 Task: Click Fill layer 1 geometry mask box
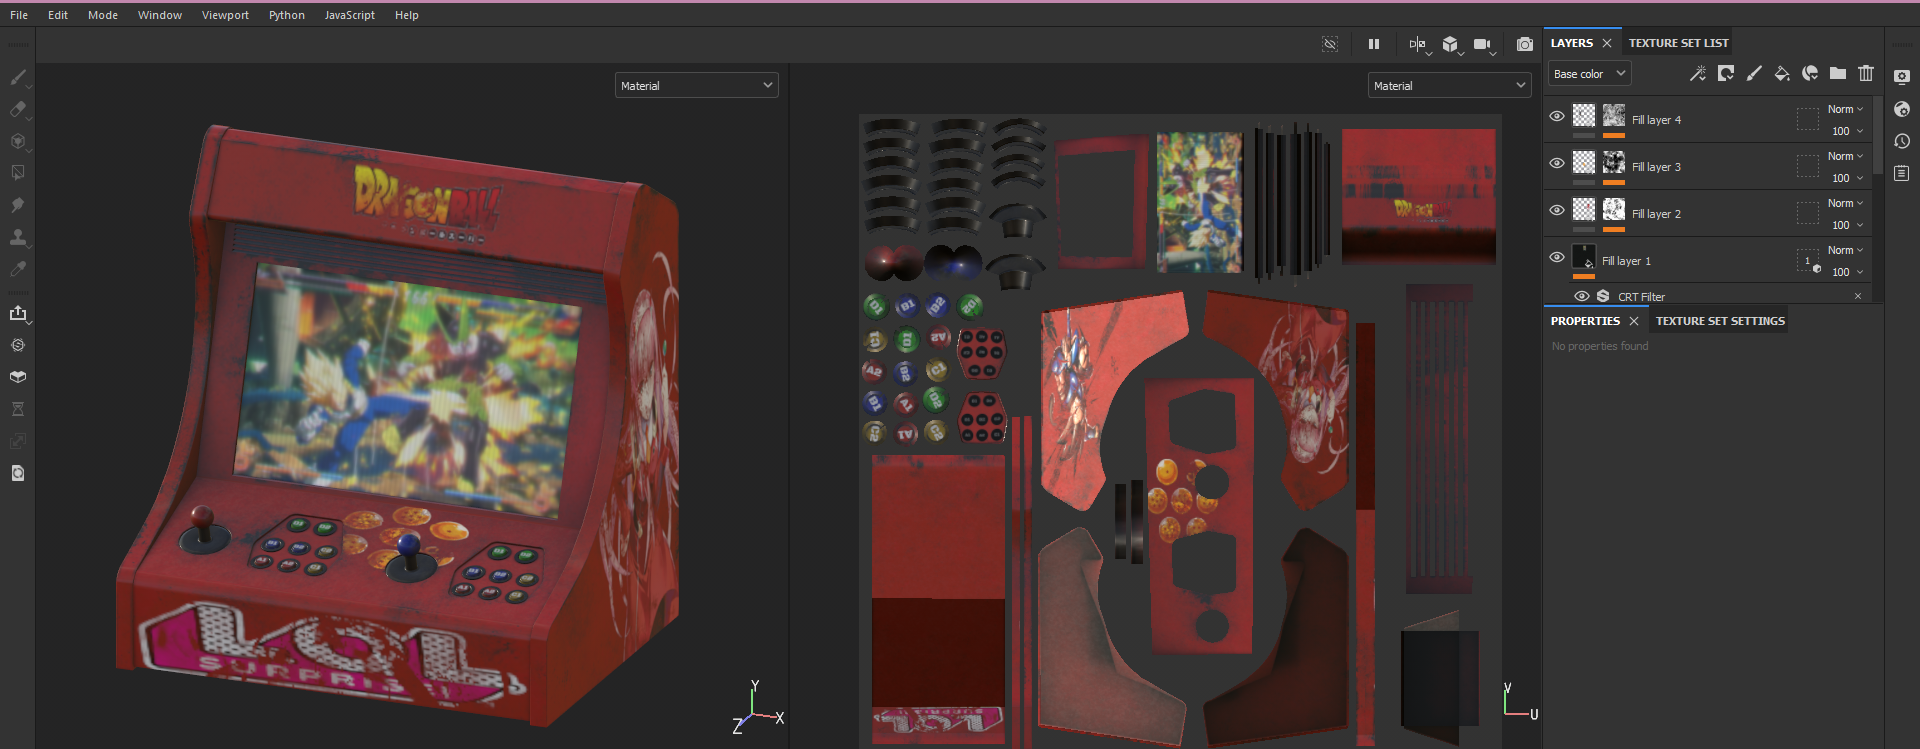pyautogui.click(x=1808, y=261)
